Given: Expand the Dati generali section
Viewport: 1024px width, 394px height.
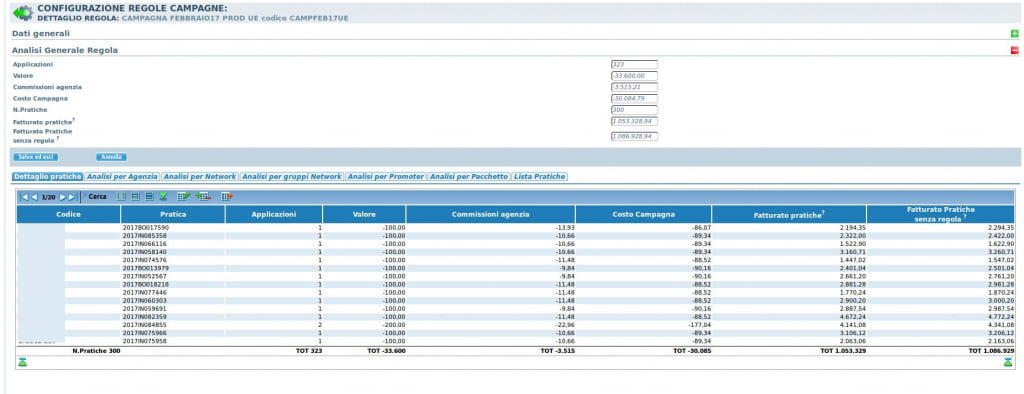Looking at the screenshot, I should coord(1014,33).
